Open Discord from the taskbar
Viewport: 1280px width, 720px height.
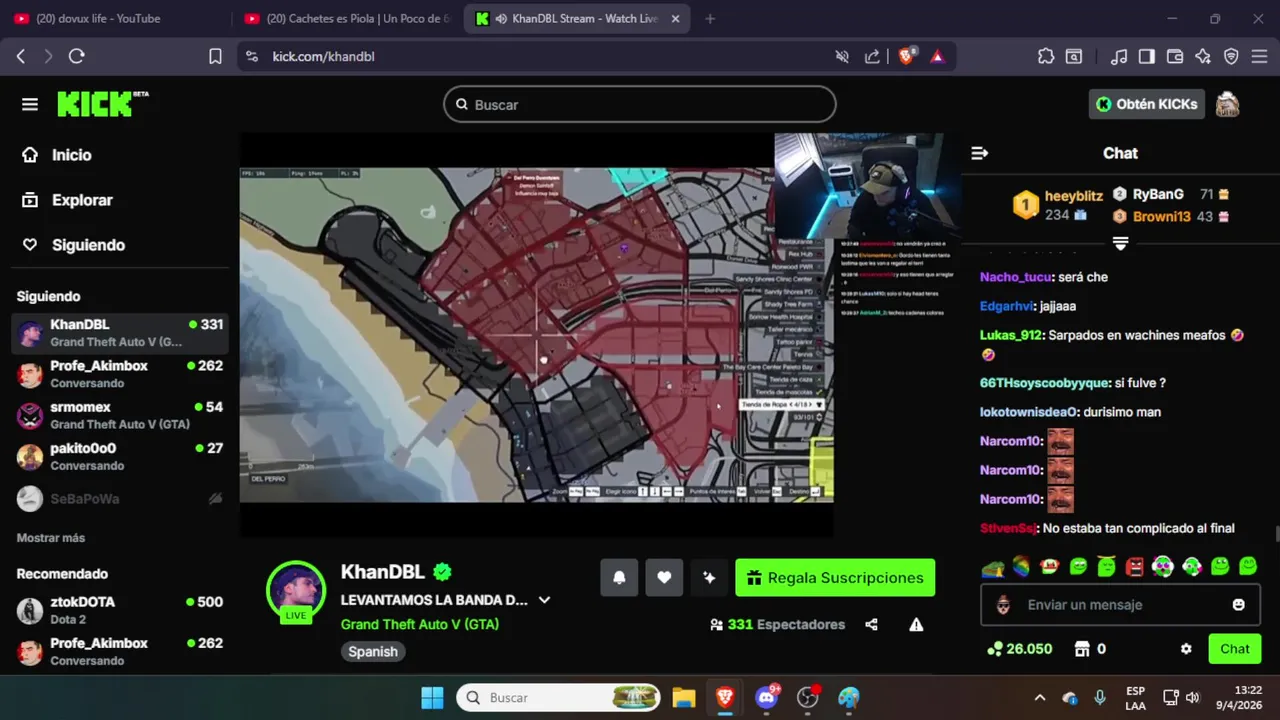[767, 697]
